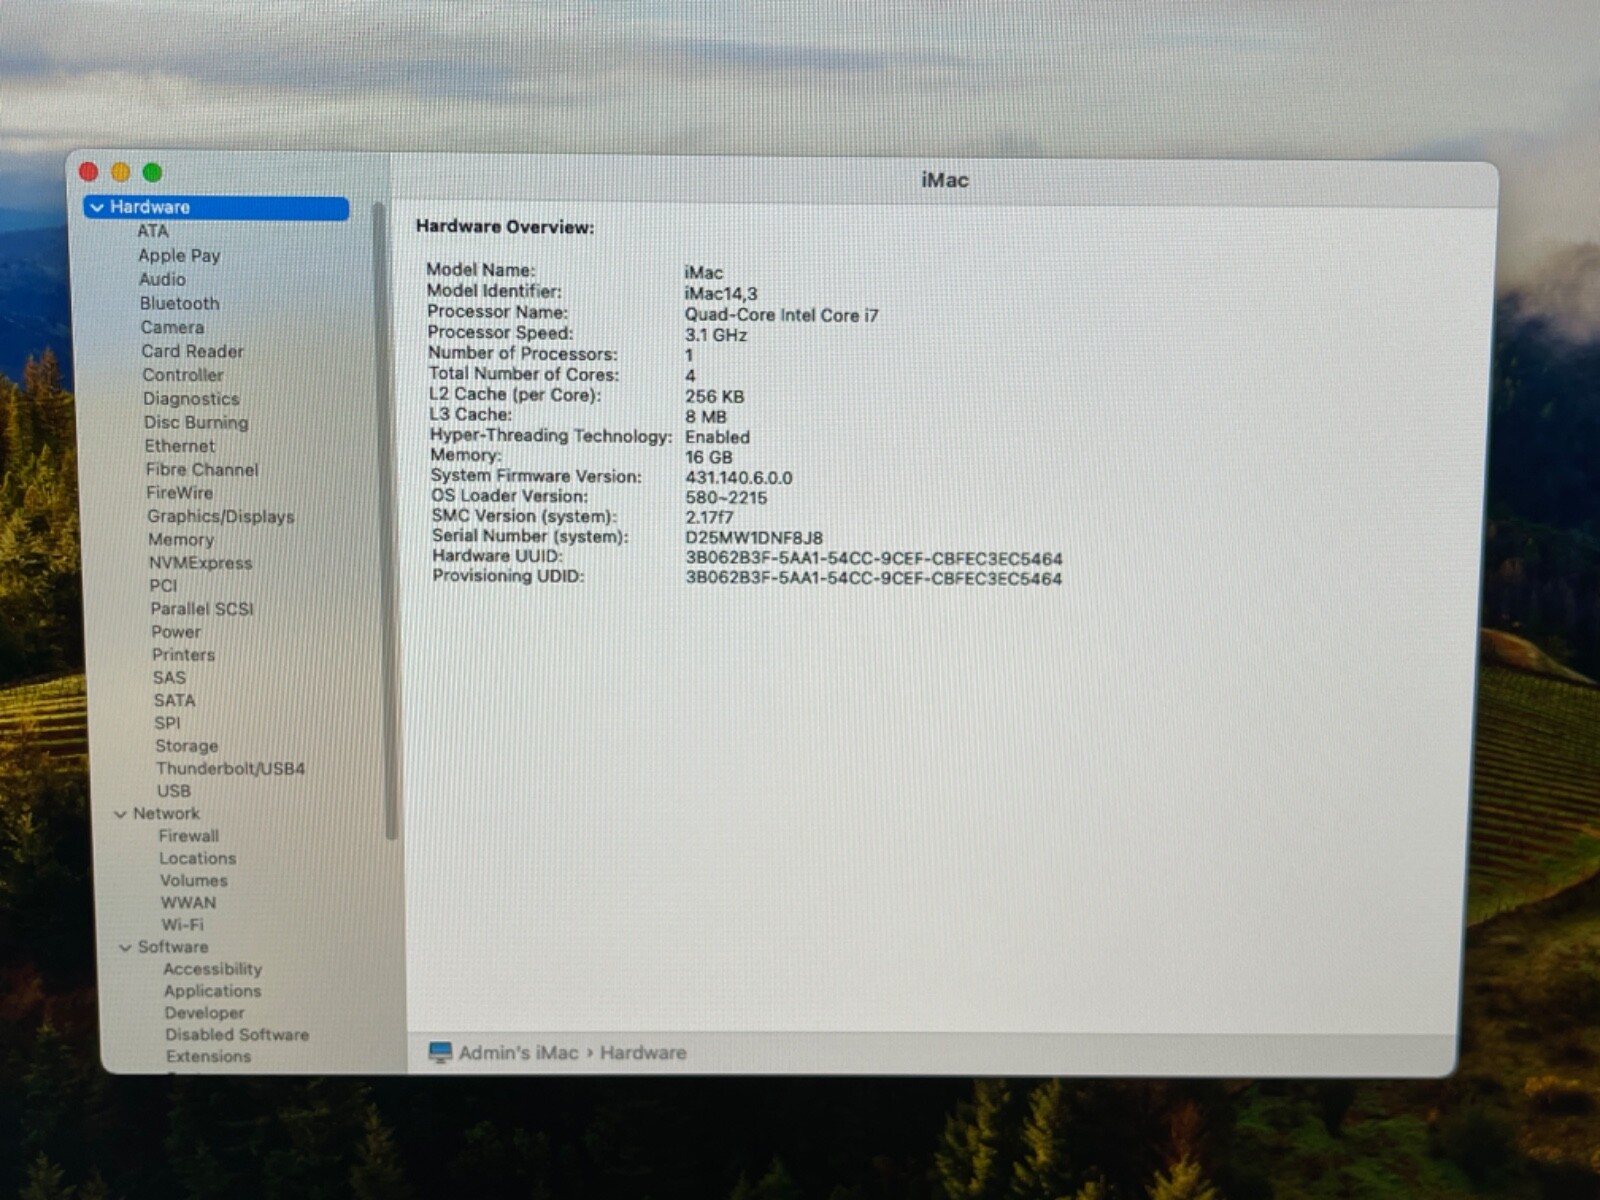
Task: Collapse the Hardware section chevron
Action: 97,207
